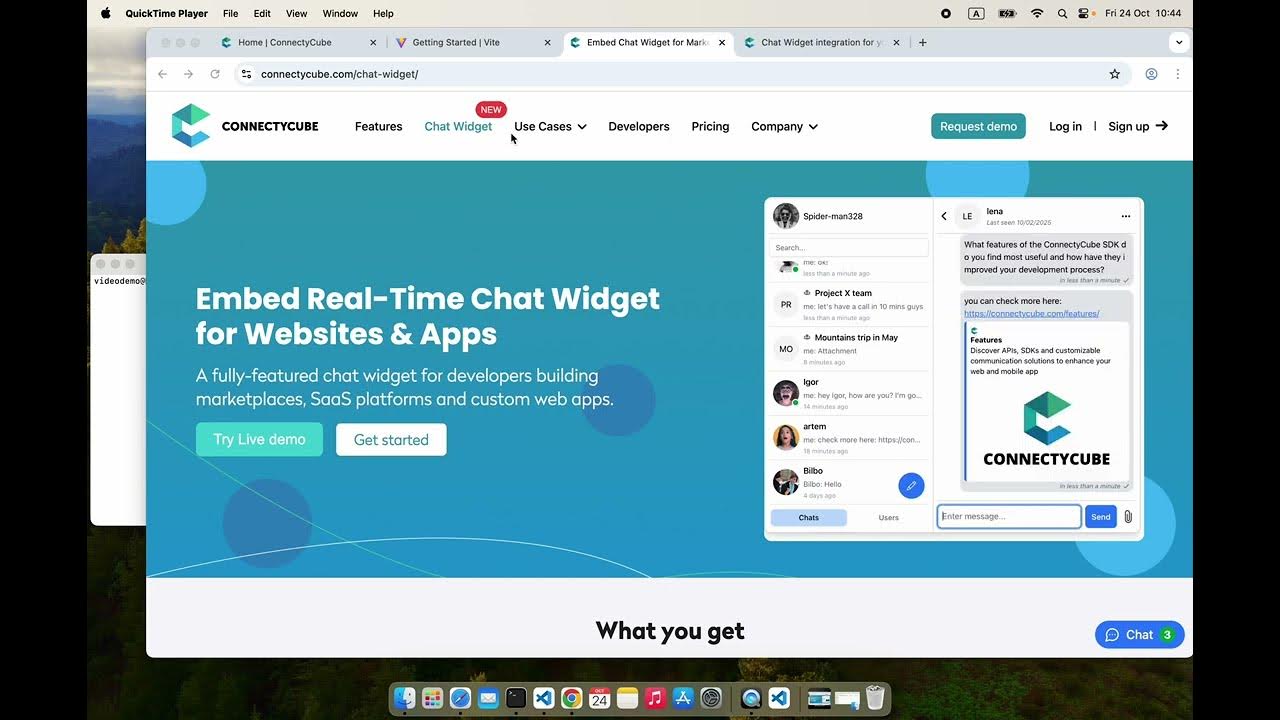
Task: Click the back chevron in lena's chat header
Action: pyautogui.click(x=943, y=216)
